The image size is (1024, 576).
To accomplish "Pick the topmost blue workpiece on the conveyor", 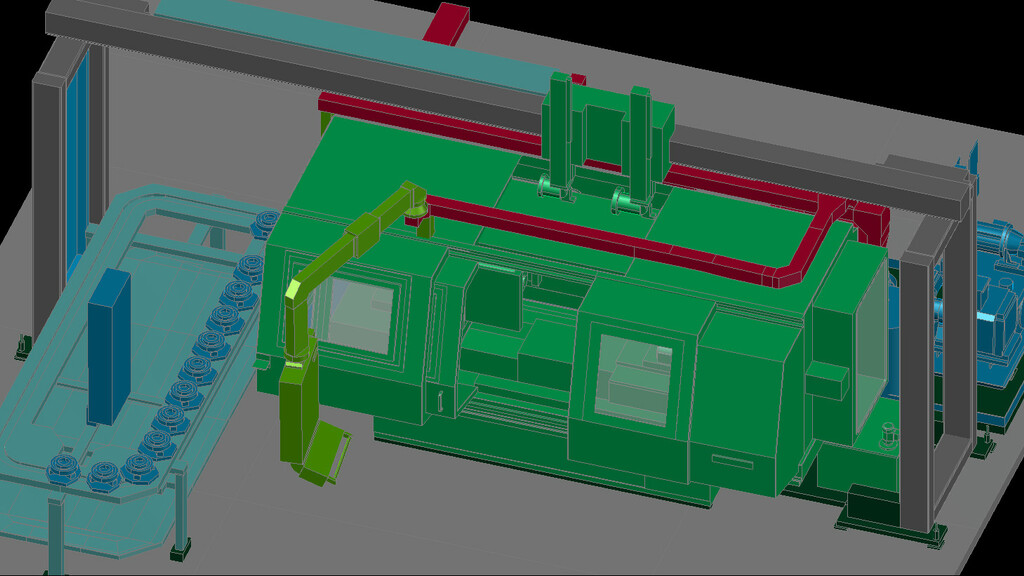I will 266,224.
